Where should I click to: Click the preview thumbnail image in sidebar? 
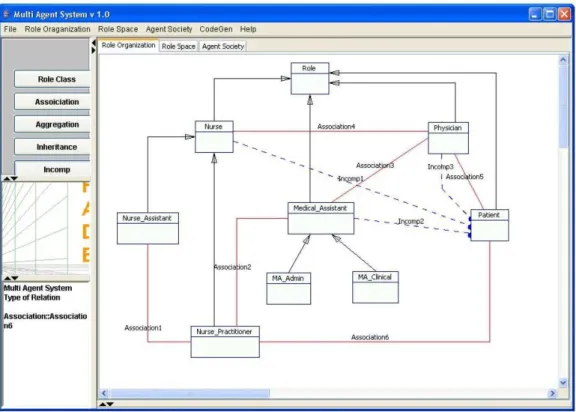click(46, 228)
